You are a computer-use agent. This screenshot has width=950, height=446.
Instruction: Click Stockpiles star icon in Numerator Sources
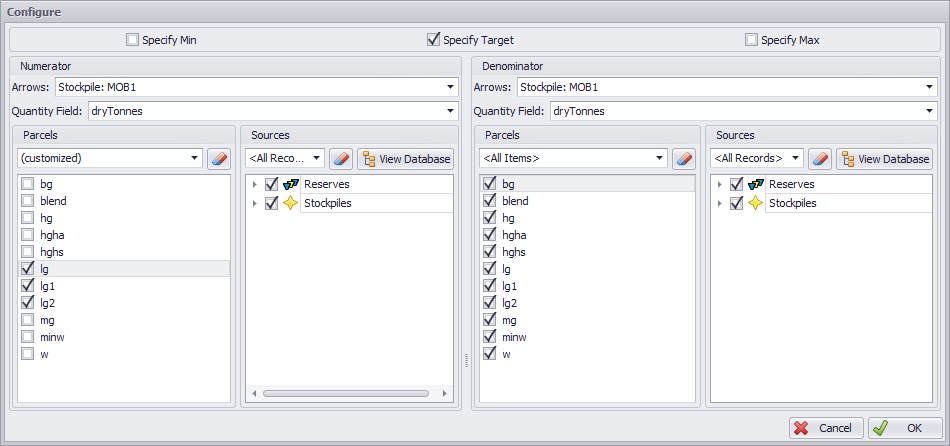pos(291,203)
